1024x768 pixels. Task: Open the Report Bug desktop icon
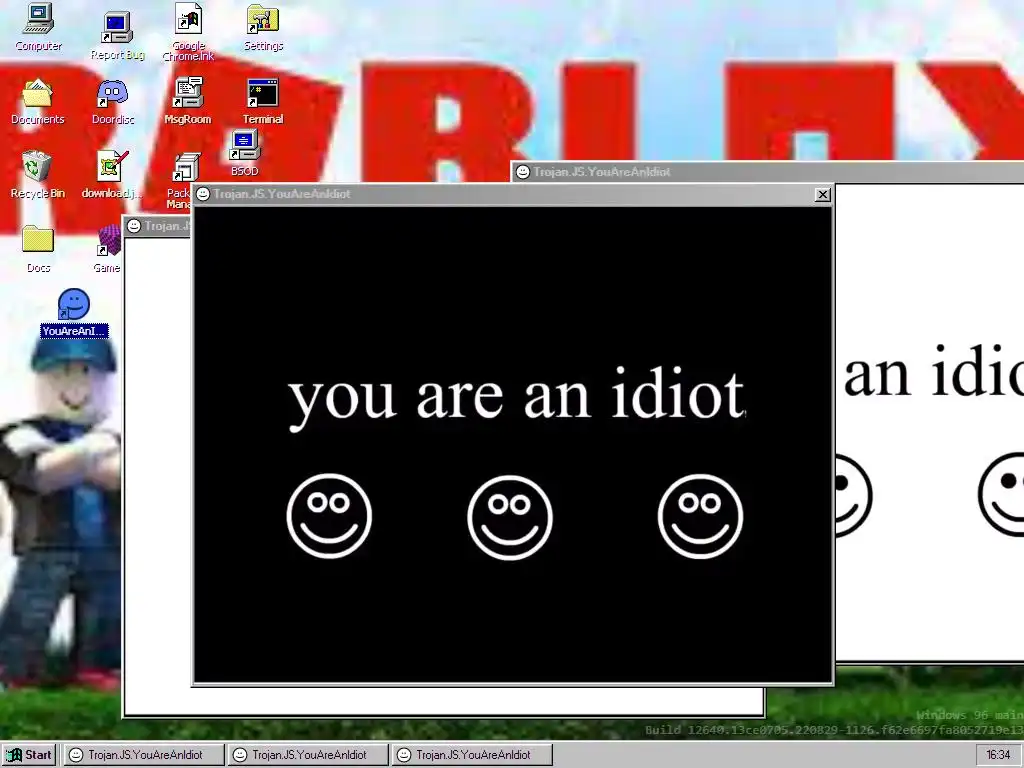[x=117, y=37]
